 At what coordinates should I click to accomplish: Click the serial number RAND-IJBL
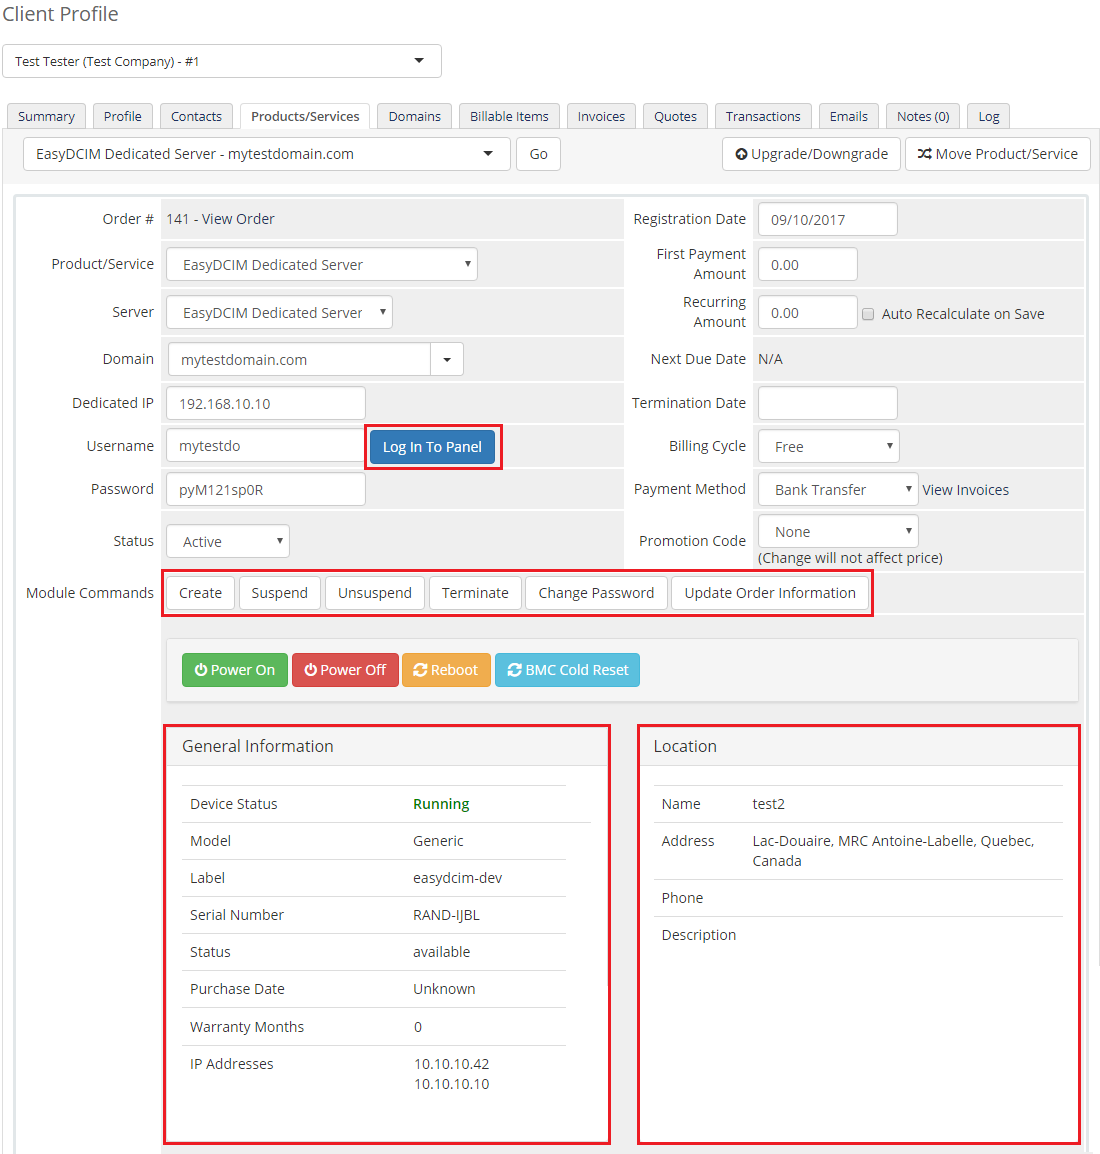point(446,915)
